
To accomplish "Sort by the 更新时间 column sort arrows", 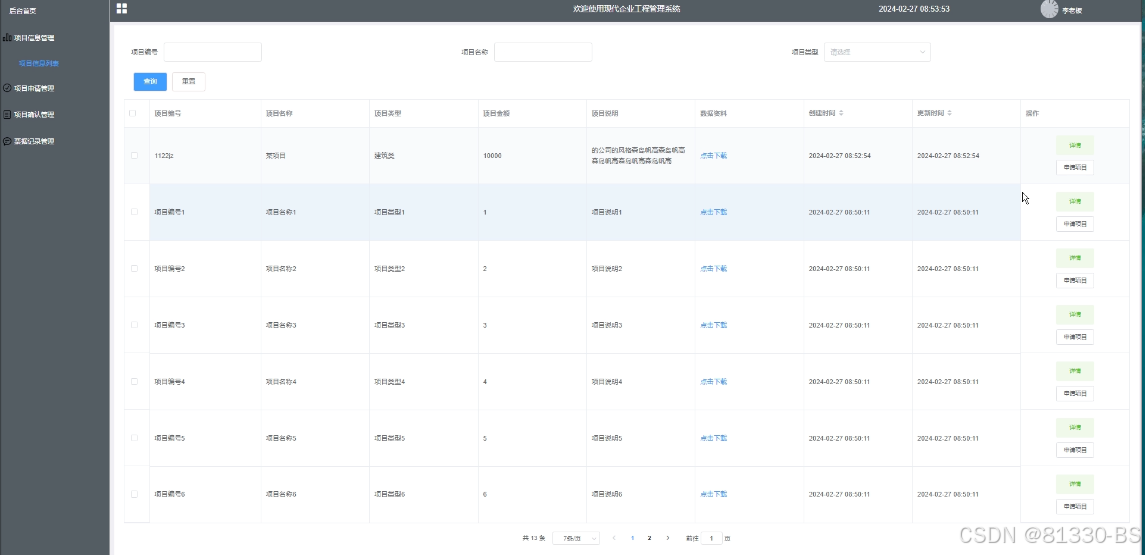I will point(950,113).
